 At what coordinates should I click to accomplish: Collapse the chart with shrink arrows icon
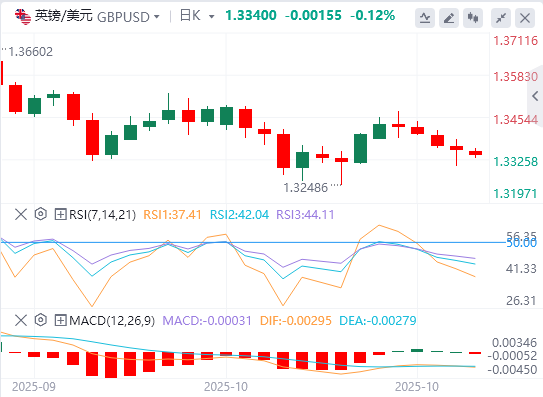point(501,18)
